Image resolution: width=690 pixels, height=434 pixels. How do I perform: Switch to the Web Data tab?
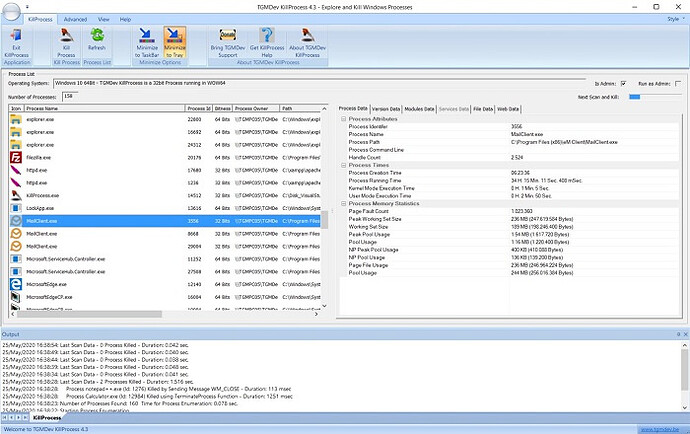pos(508,109)
